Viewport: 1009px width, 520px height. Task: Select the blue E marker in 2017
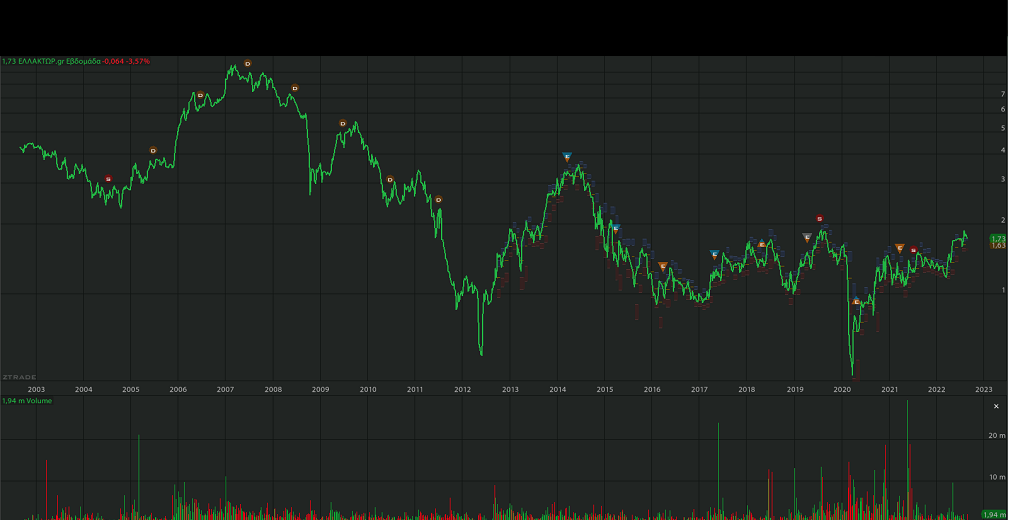(714, 255)
